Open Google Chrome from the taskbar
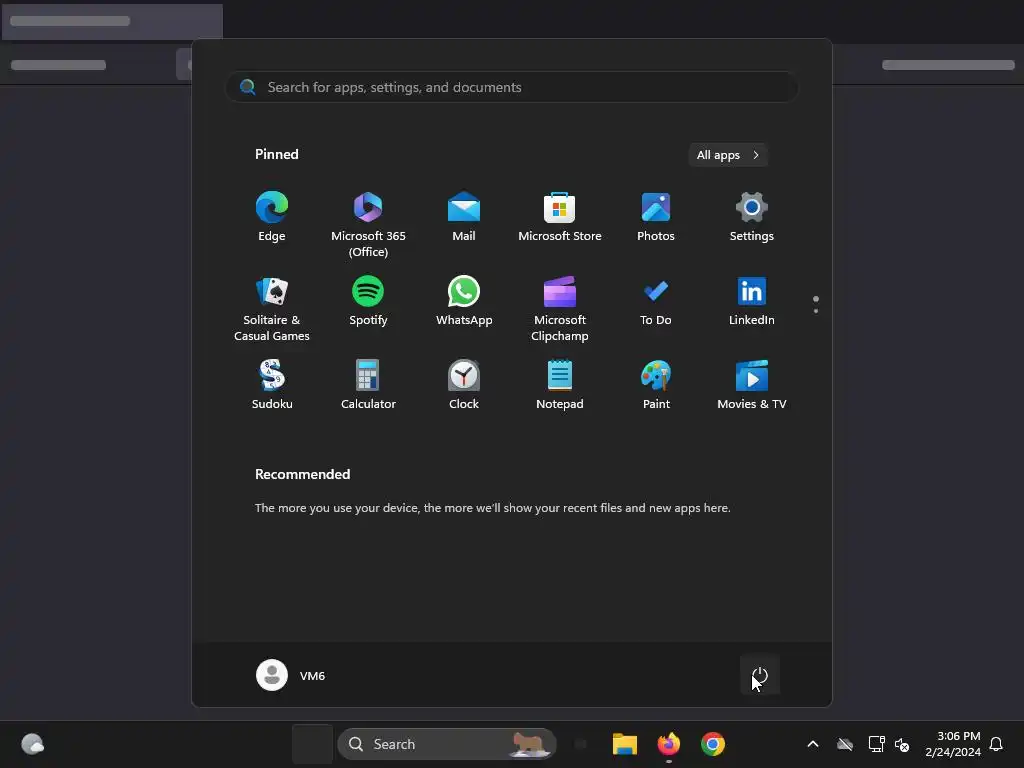The image size is (1024, 768). click(712, 744)
